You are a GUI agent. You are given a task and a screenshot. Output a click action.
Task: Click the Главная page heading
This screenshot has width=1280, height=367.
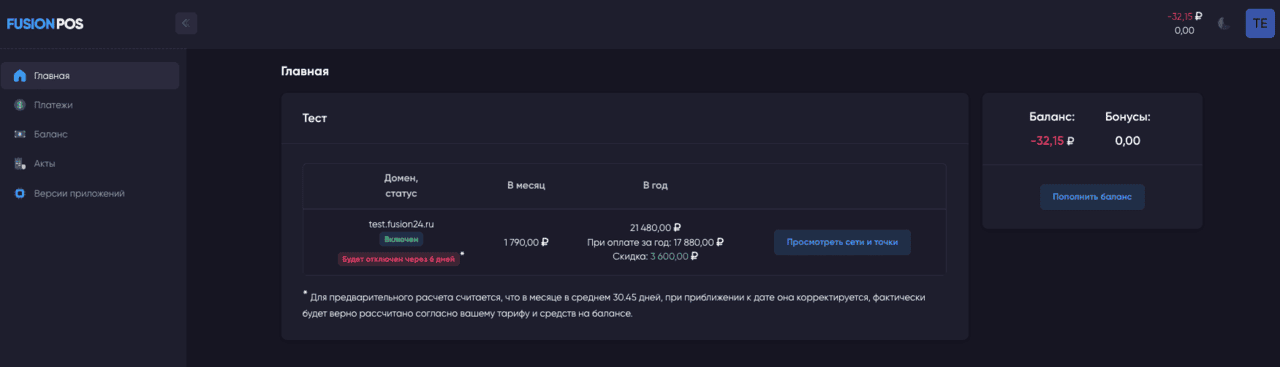click(x=305, y=72)
